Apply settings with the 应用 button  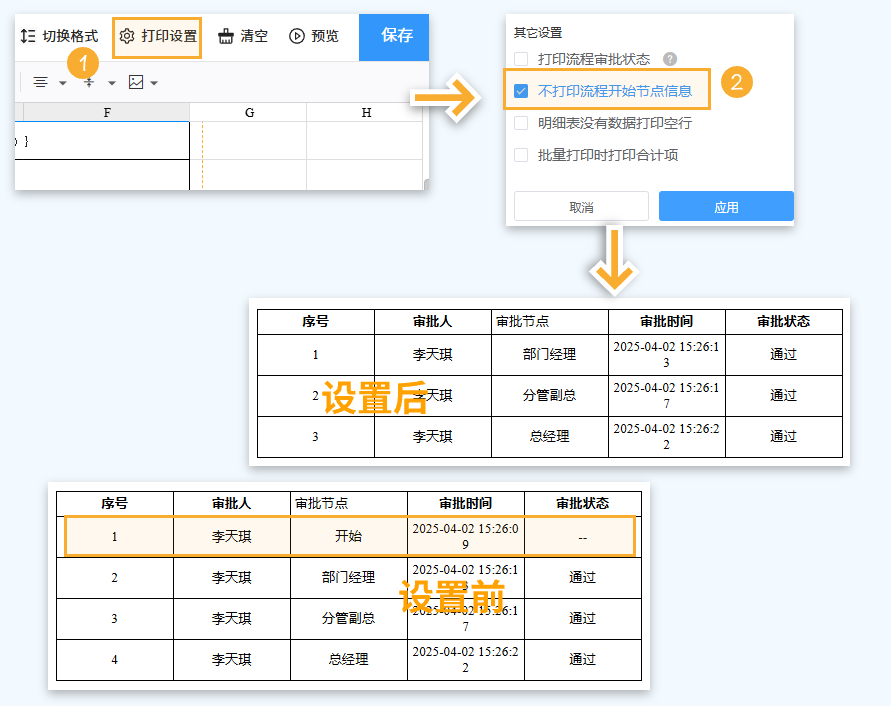pos(726,206)
